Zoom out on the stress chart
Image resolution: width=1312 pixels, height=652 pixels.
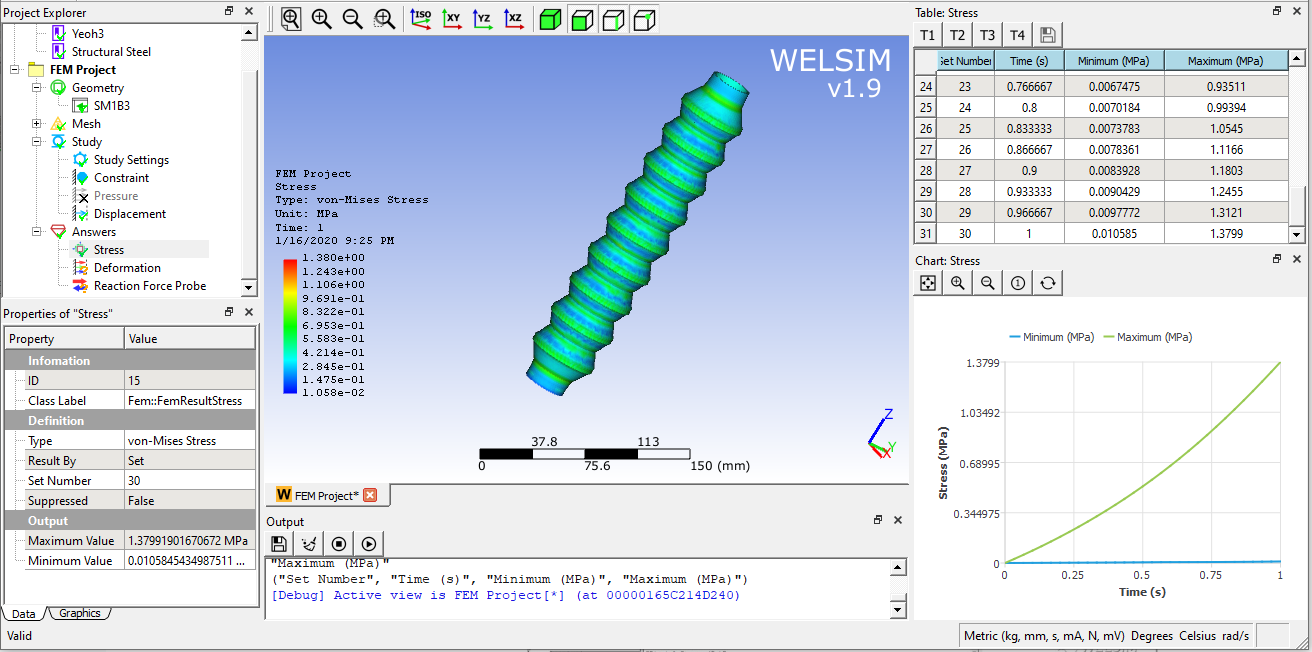pyautogui.click(x=988, y=283)
